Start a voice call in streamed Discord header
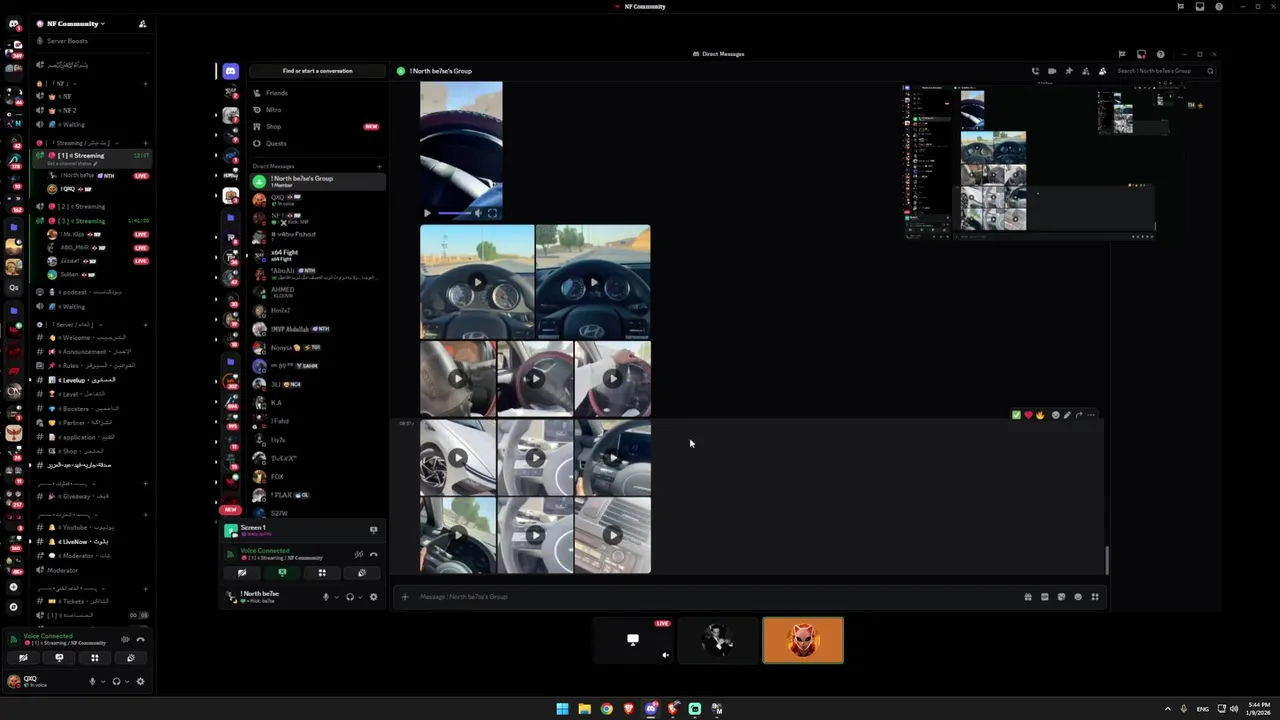 tap(1035, 71)
